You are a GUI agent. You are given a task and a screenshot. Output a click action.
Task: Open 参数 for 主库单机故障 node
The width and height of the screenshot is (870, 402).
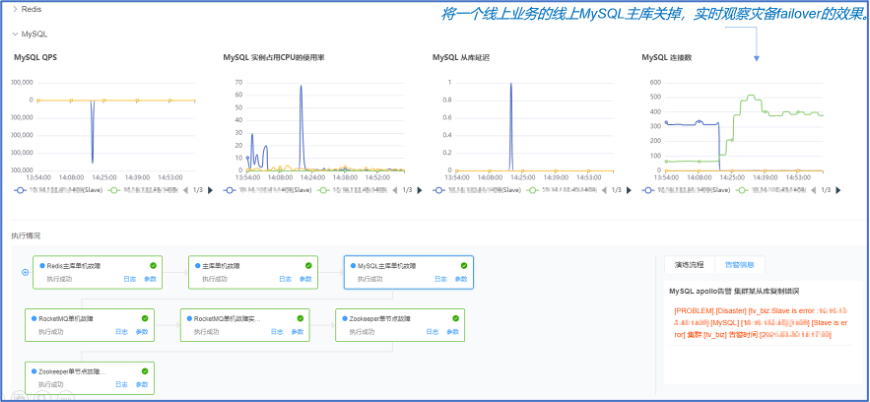click(x=306, y=279)
